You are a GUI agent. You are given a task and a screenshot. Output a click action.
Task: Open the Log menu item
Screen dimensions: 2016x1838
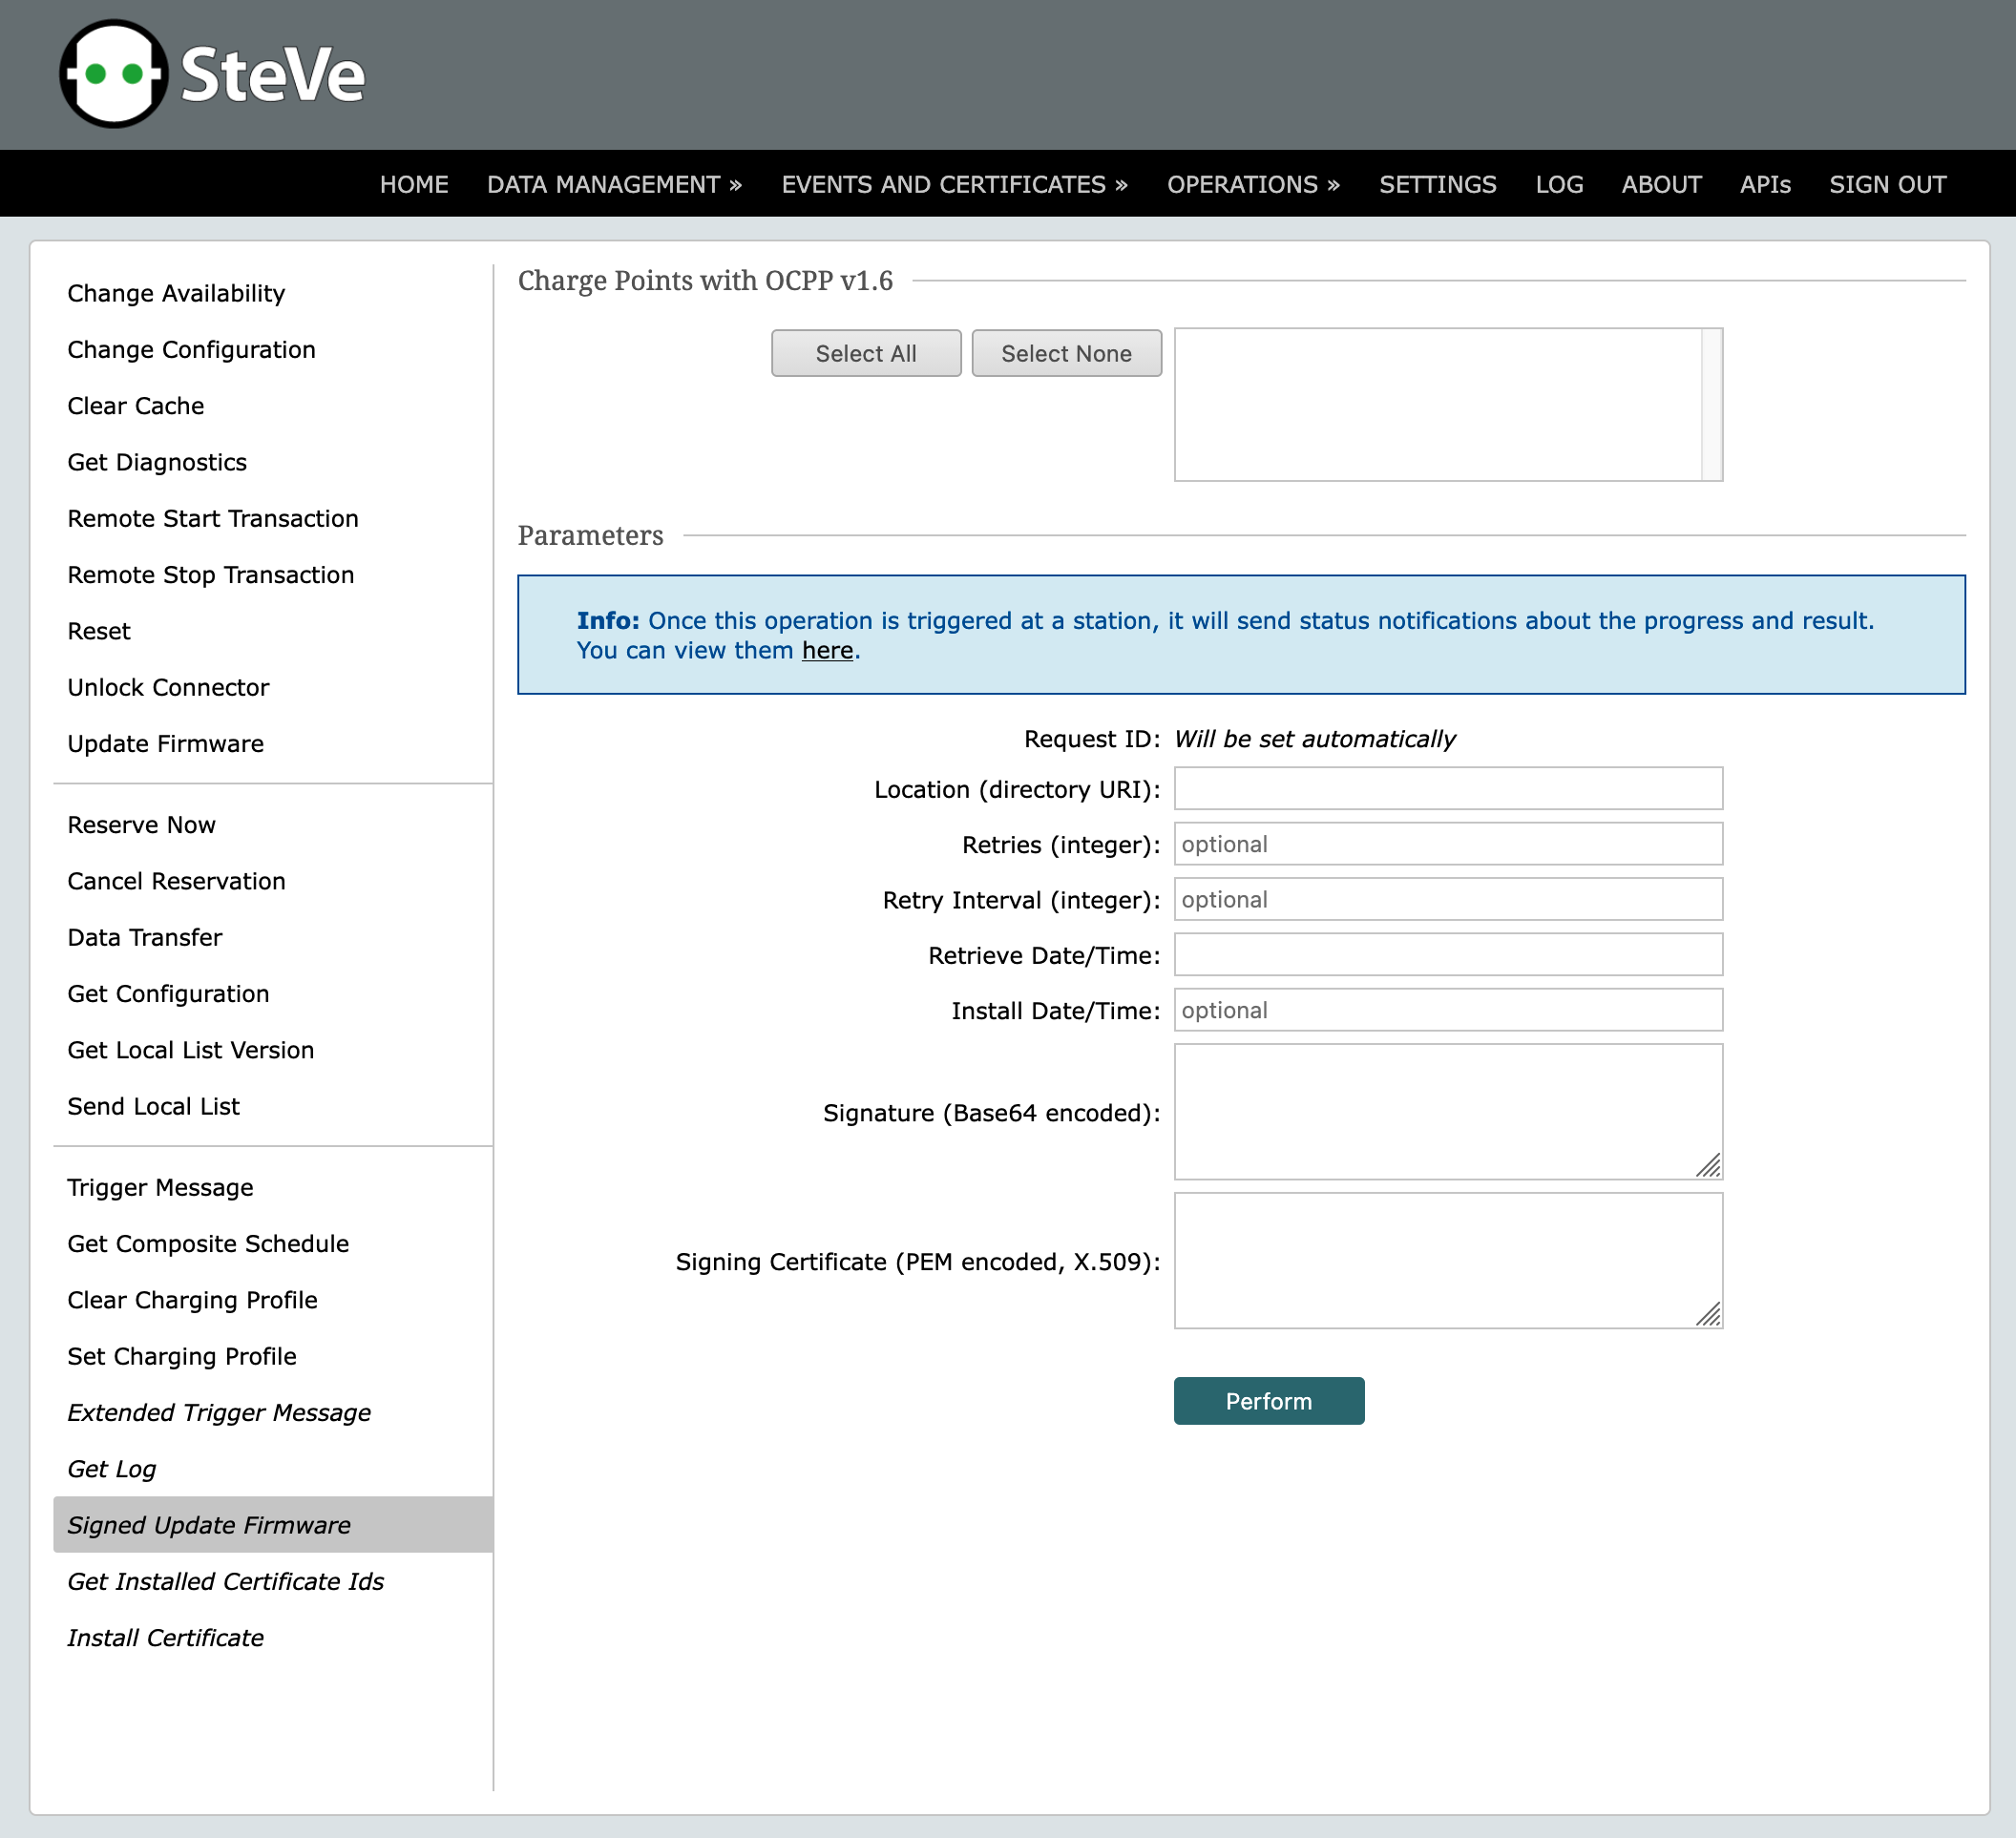click(1558, 185)
